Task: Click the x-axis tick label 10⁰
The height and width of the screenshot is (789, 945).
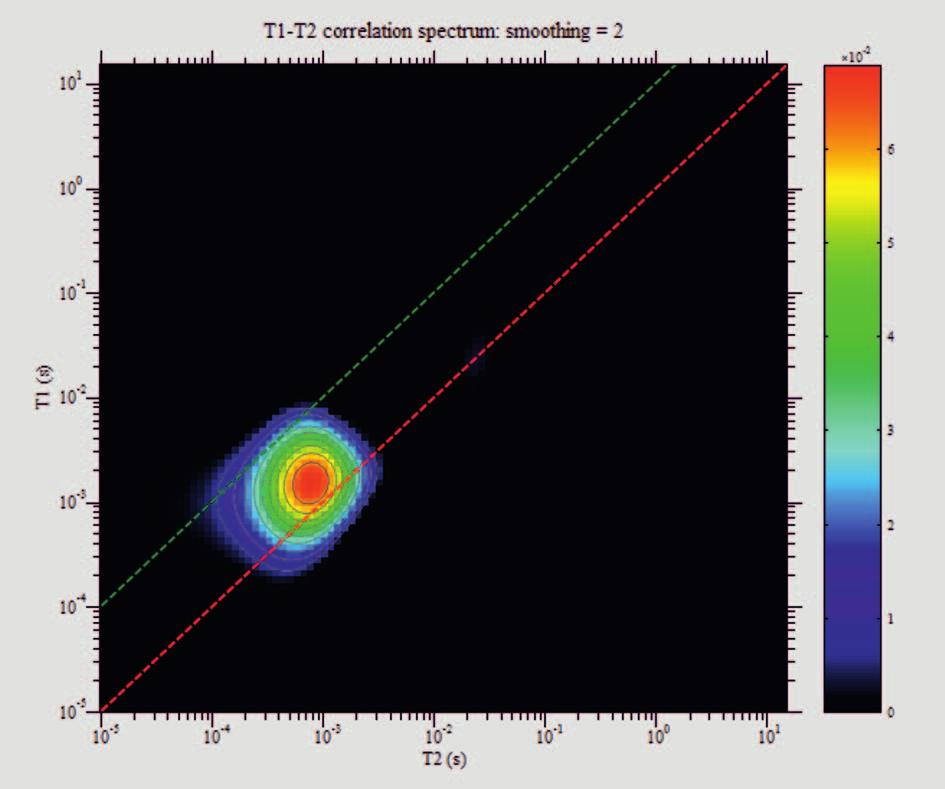Action: (x=657, y=735)
